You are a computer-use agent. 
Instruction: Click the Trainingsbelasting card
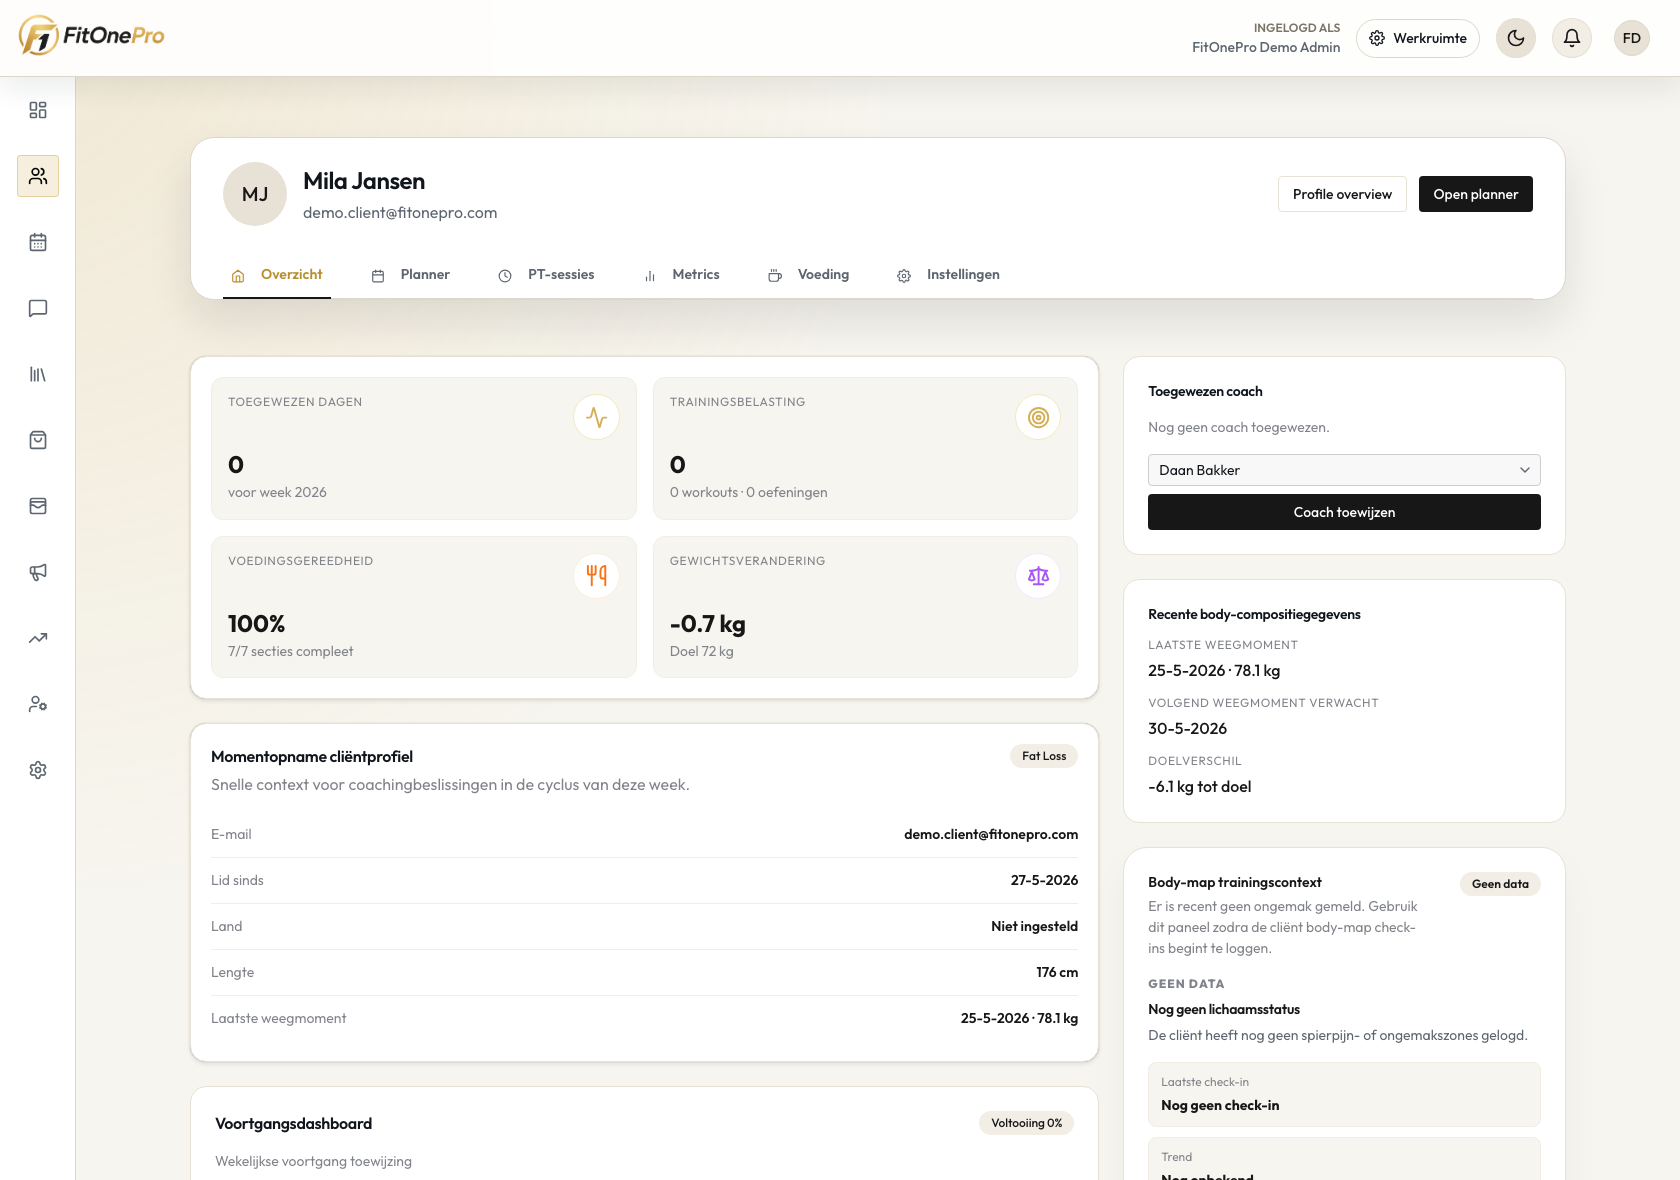[865, 448]
